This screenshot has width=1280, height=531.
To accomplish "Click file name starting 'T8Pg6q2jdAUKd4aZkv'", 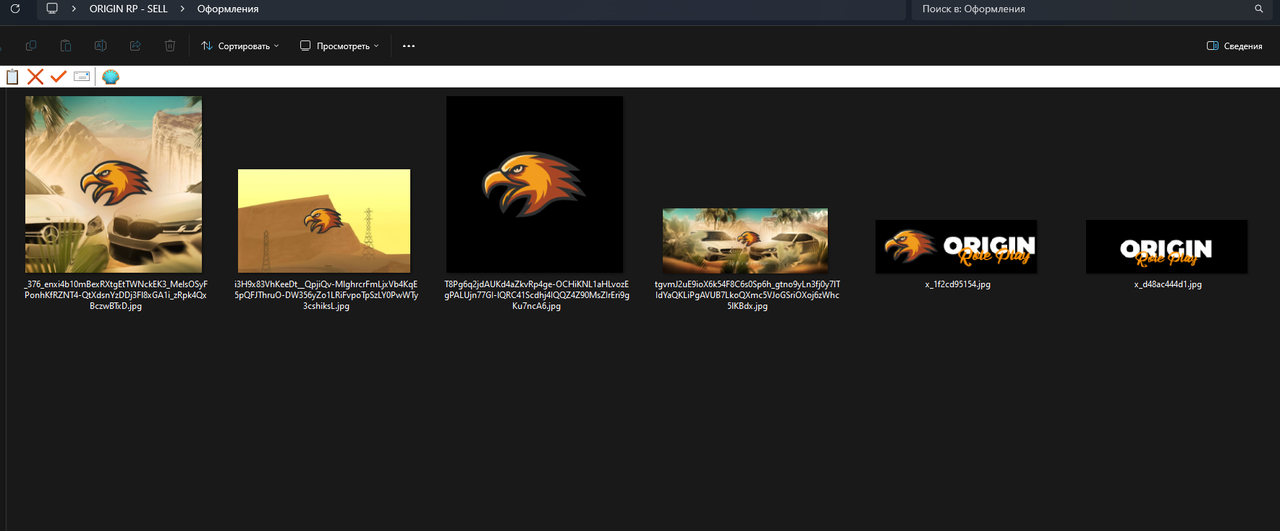I will (x=536, y=295).
